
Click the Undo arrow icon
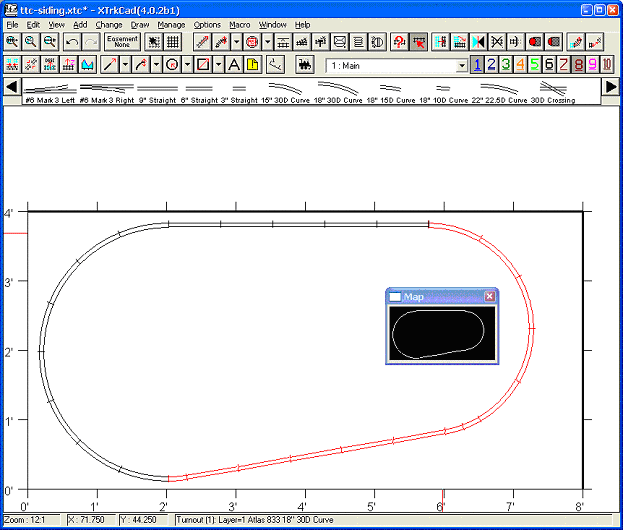coord(71,42)
